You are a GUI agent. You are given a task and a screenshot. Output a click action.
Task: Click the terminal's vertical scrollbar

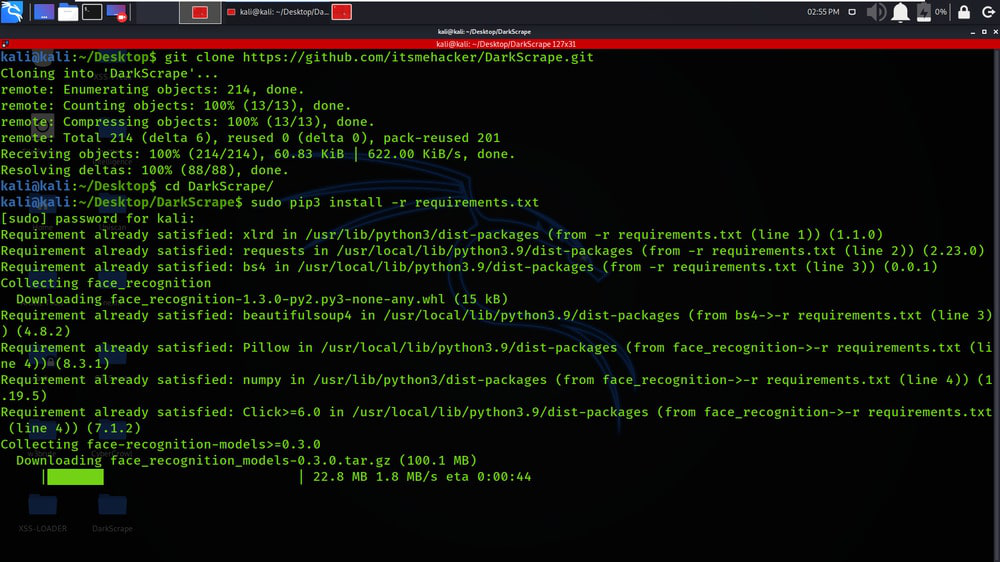coord(997,305)
